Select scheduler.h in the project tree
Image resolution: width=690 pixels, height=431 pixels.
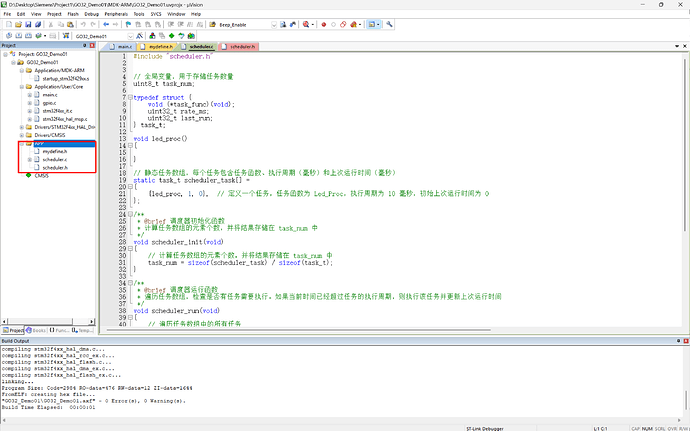[x=55, y=168]
